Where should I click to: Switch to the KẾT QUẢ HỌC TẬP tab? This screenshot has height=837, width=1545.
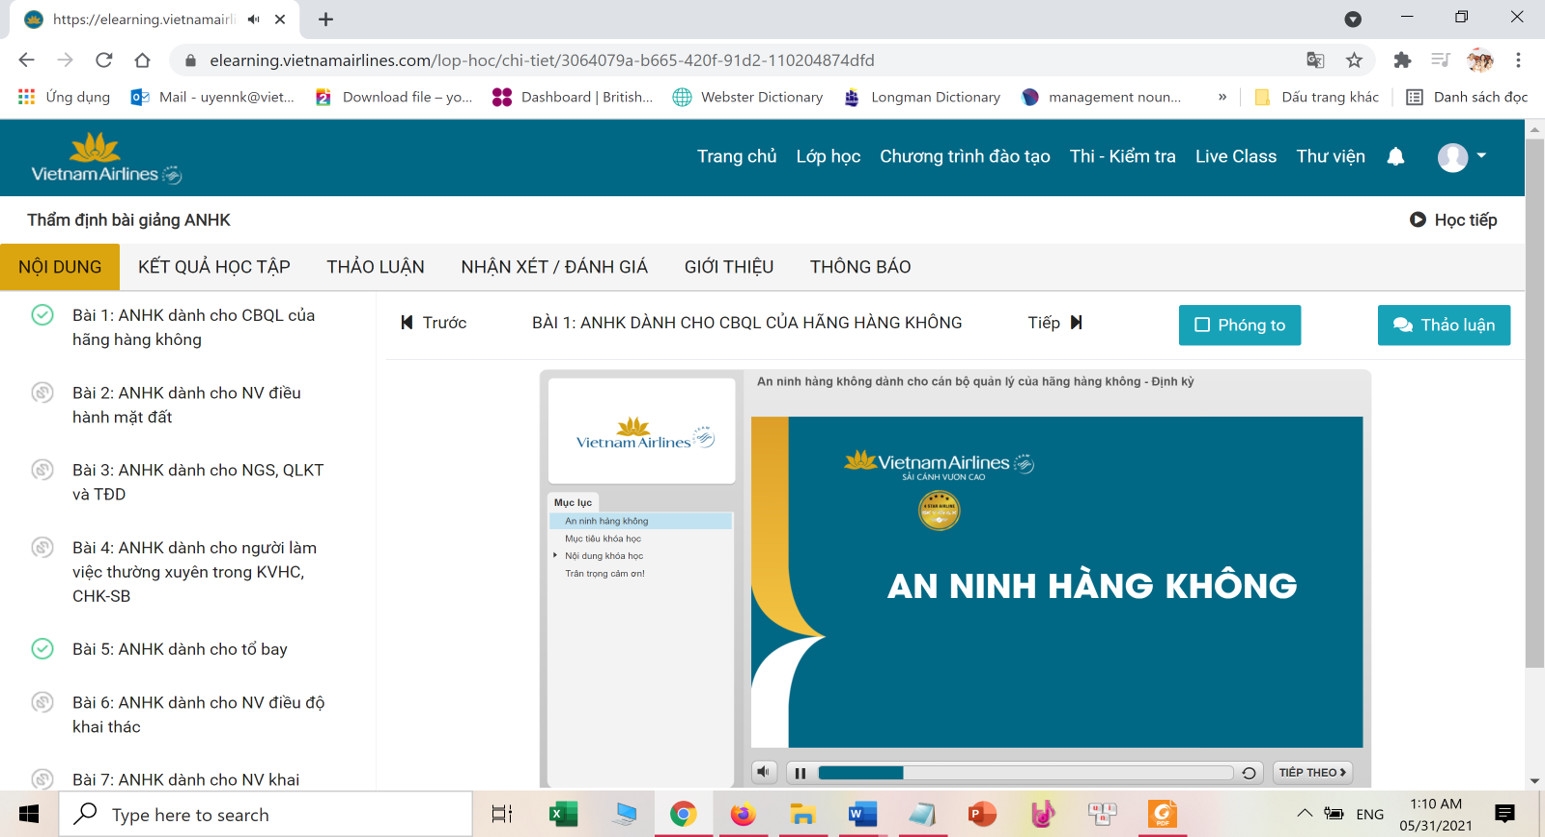(213, 266)
